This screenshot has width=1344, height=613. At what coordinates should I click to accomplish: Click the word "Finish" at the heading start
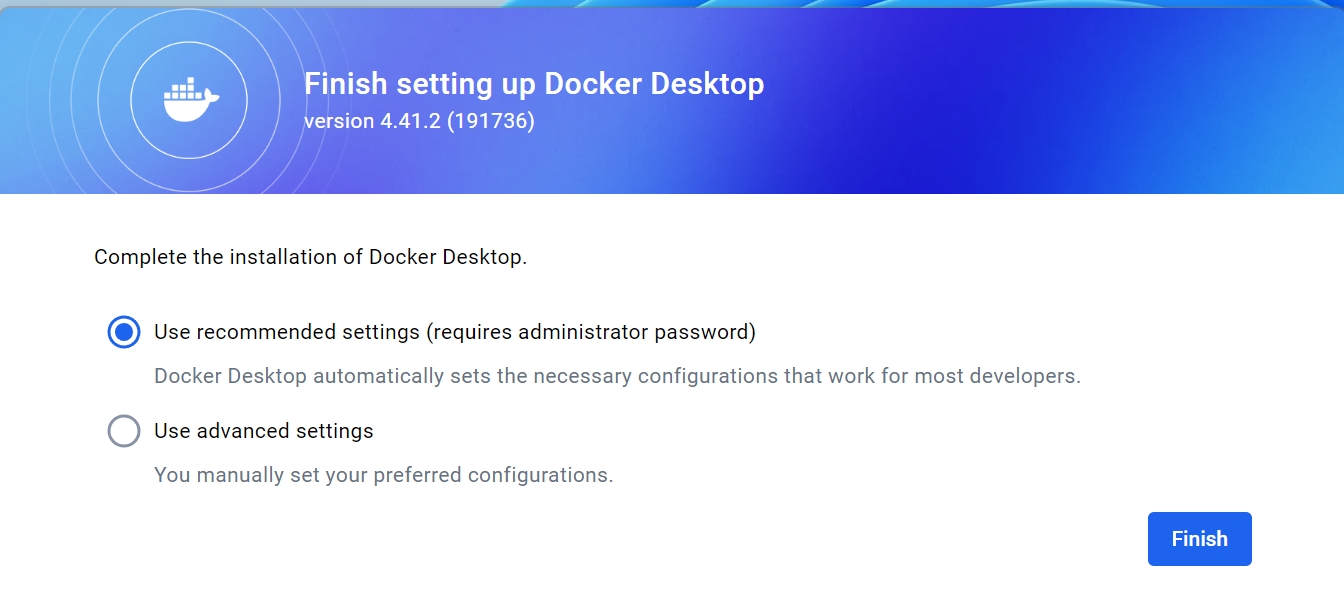(x=346, y=84)
